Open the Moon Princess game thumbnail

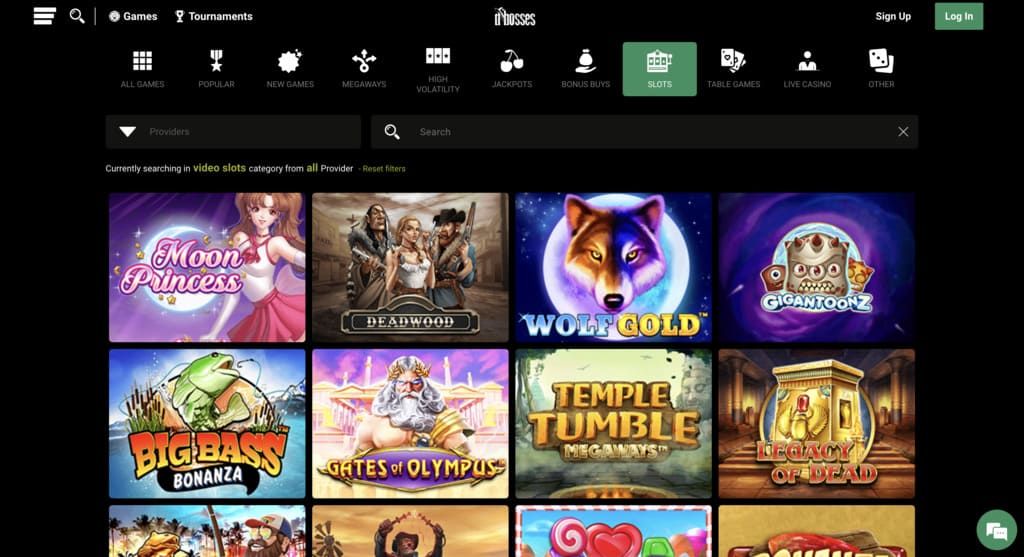pyautogui.click(x=207, y=267)
